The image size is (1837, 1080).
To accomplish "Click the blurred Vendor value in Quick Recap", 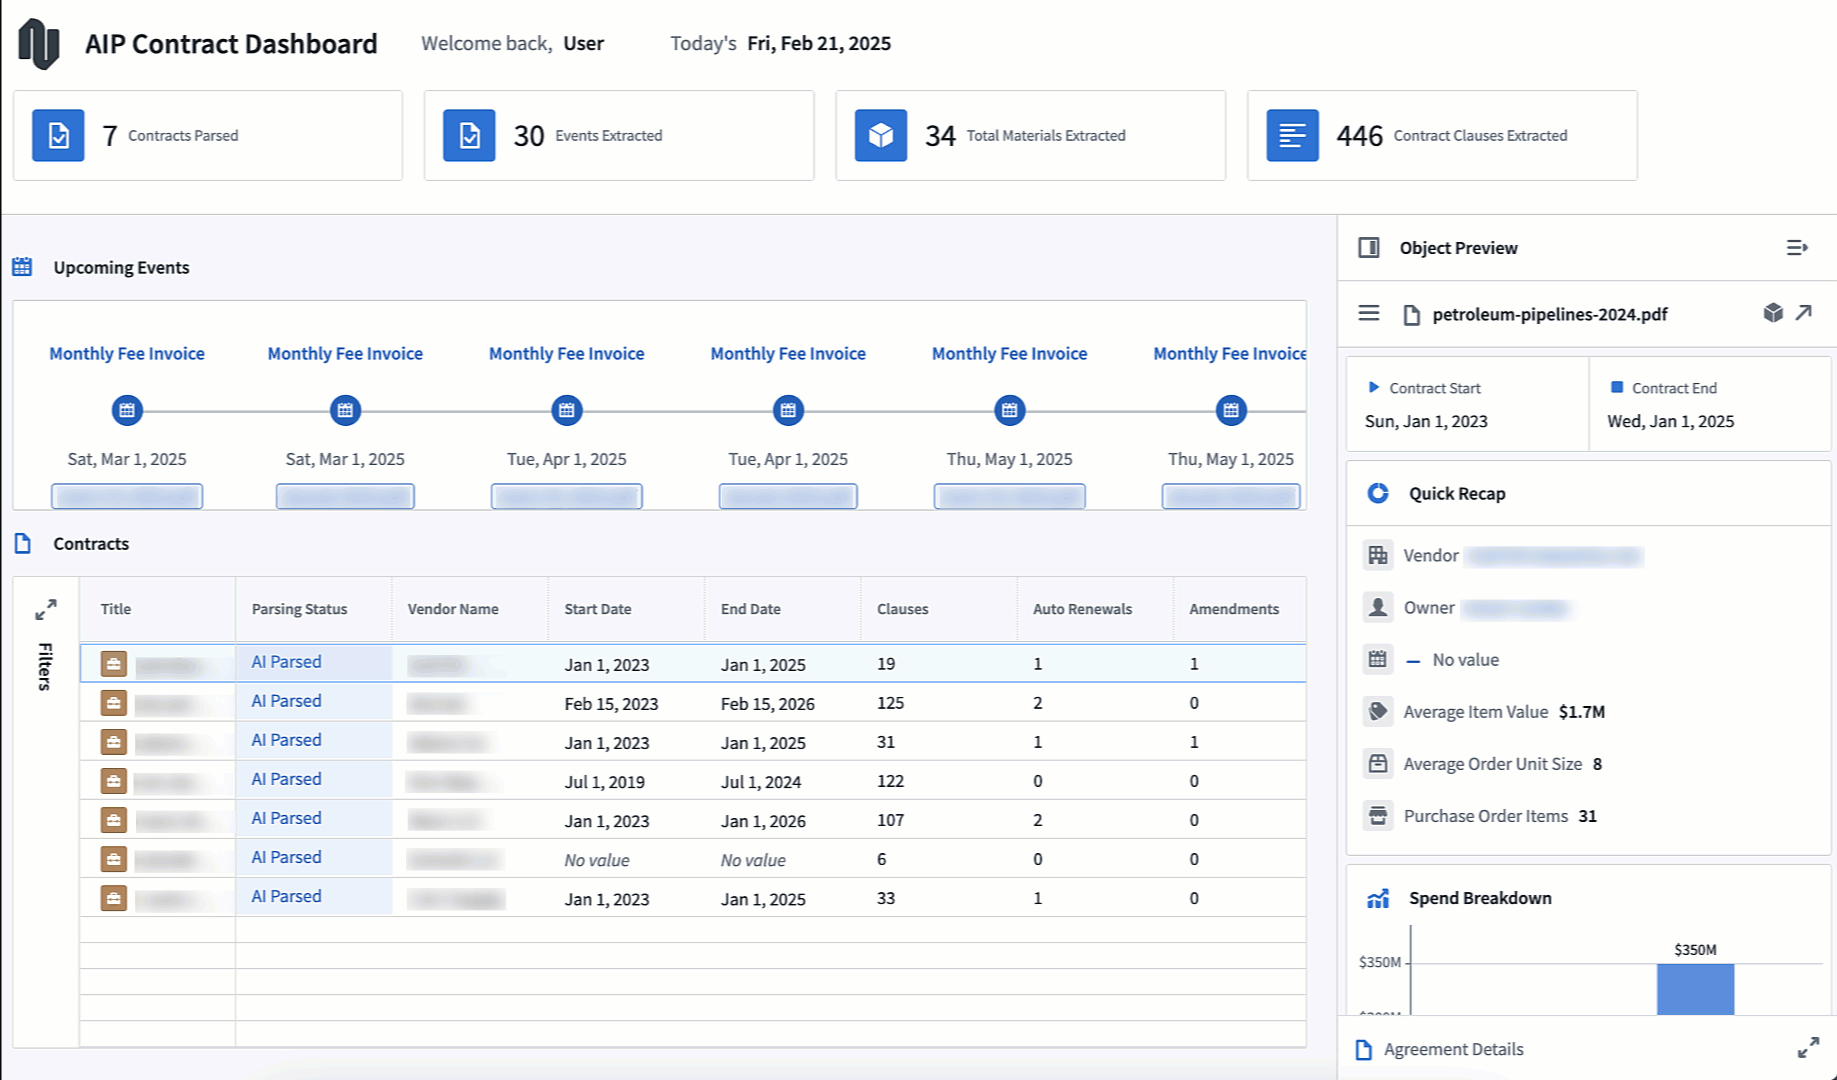I will 1554,556.
